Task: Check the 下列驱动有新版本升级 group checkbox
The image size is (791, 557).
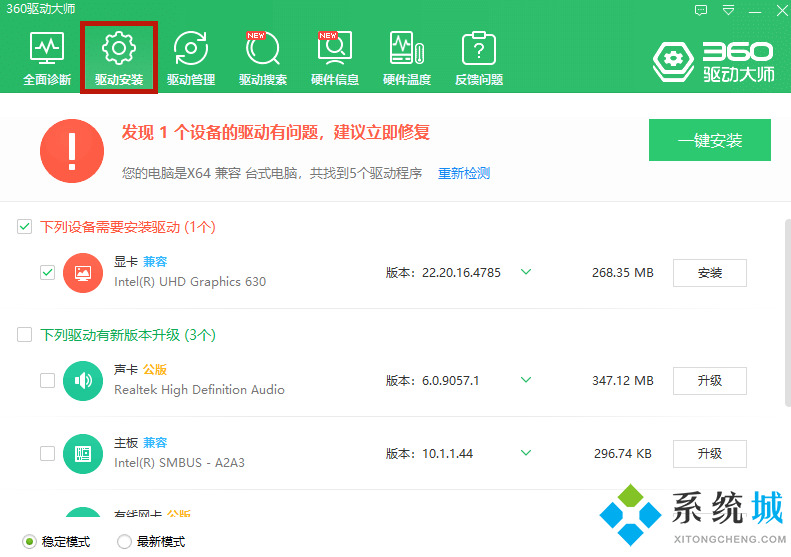Action: tap(24, 335)
